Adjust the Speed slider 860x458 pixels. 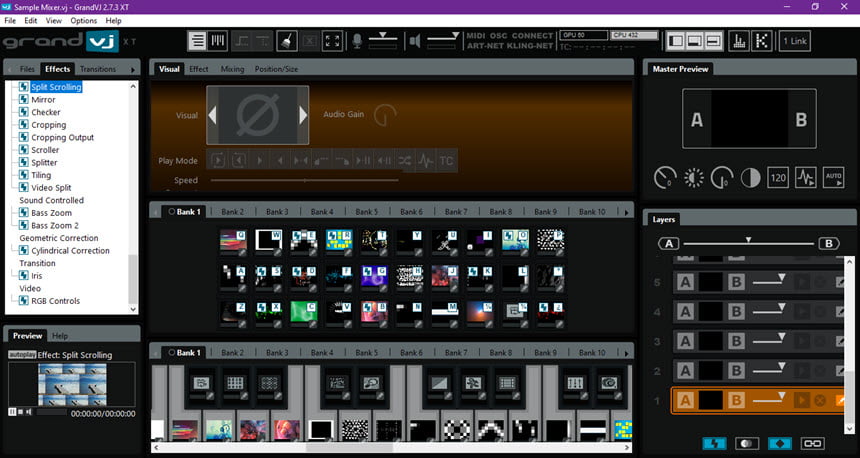click(x=305, y=180)
